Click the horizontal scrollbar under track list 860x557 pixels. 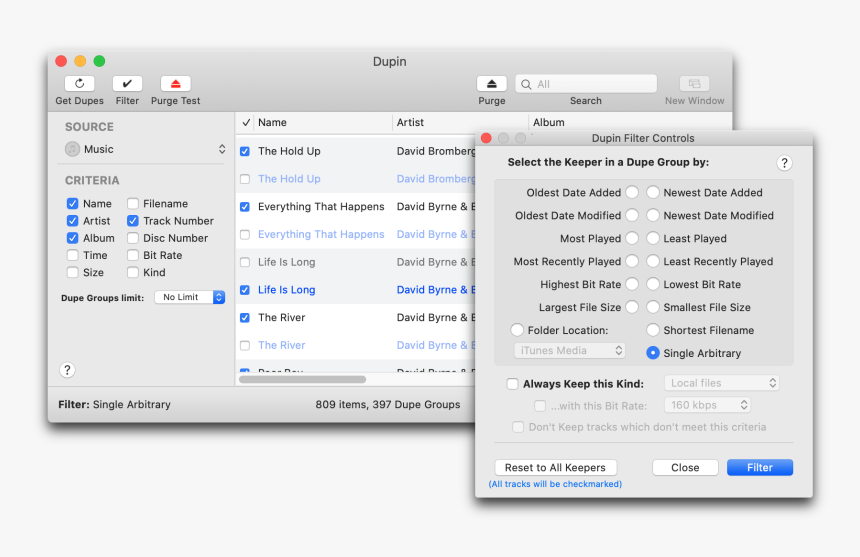coord(302,379)
